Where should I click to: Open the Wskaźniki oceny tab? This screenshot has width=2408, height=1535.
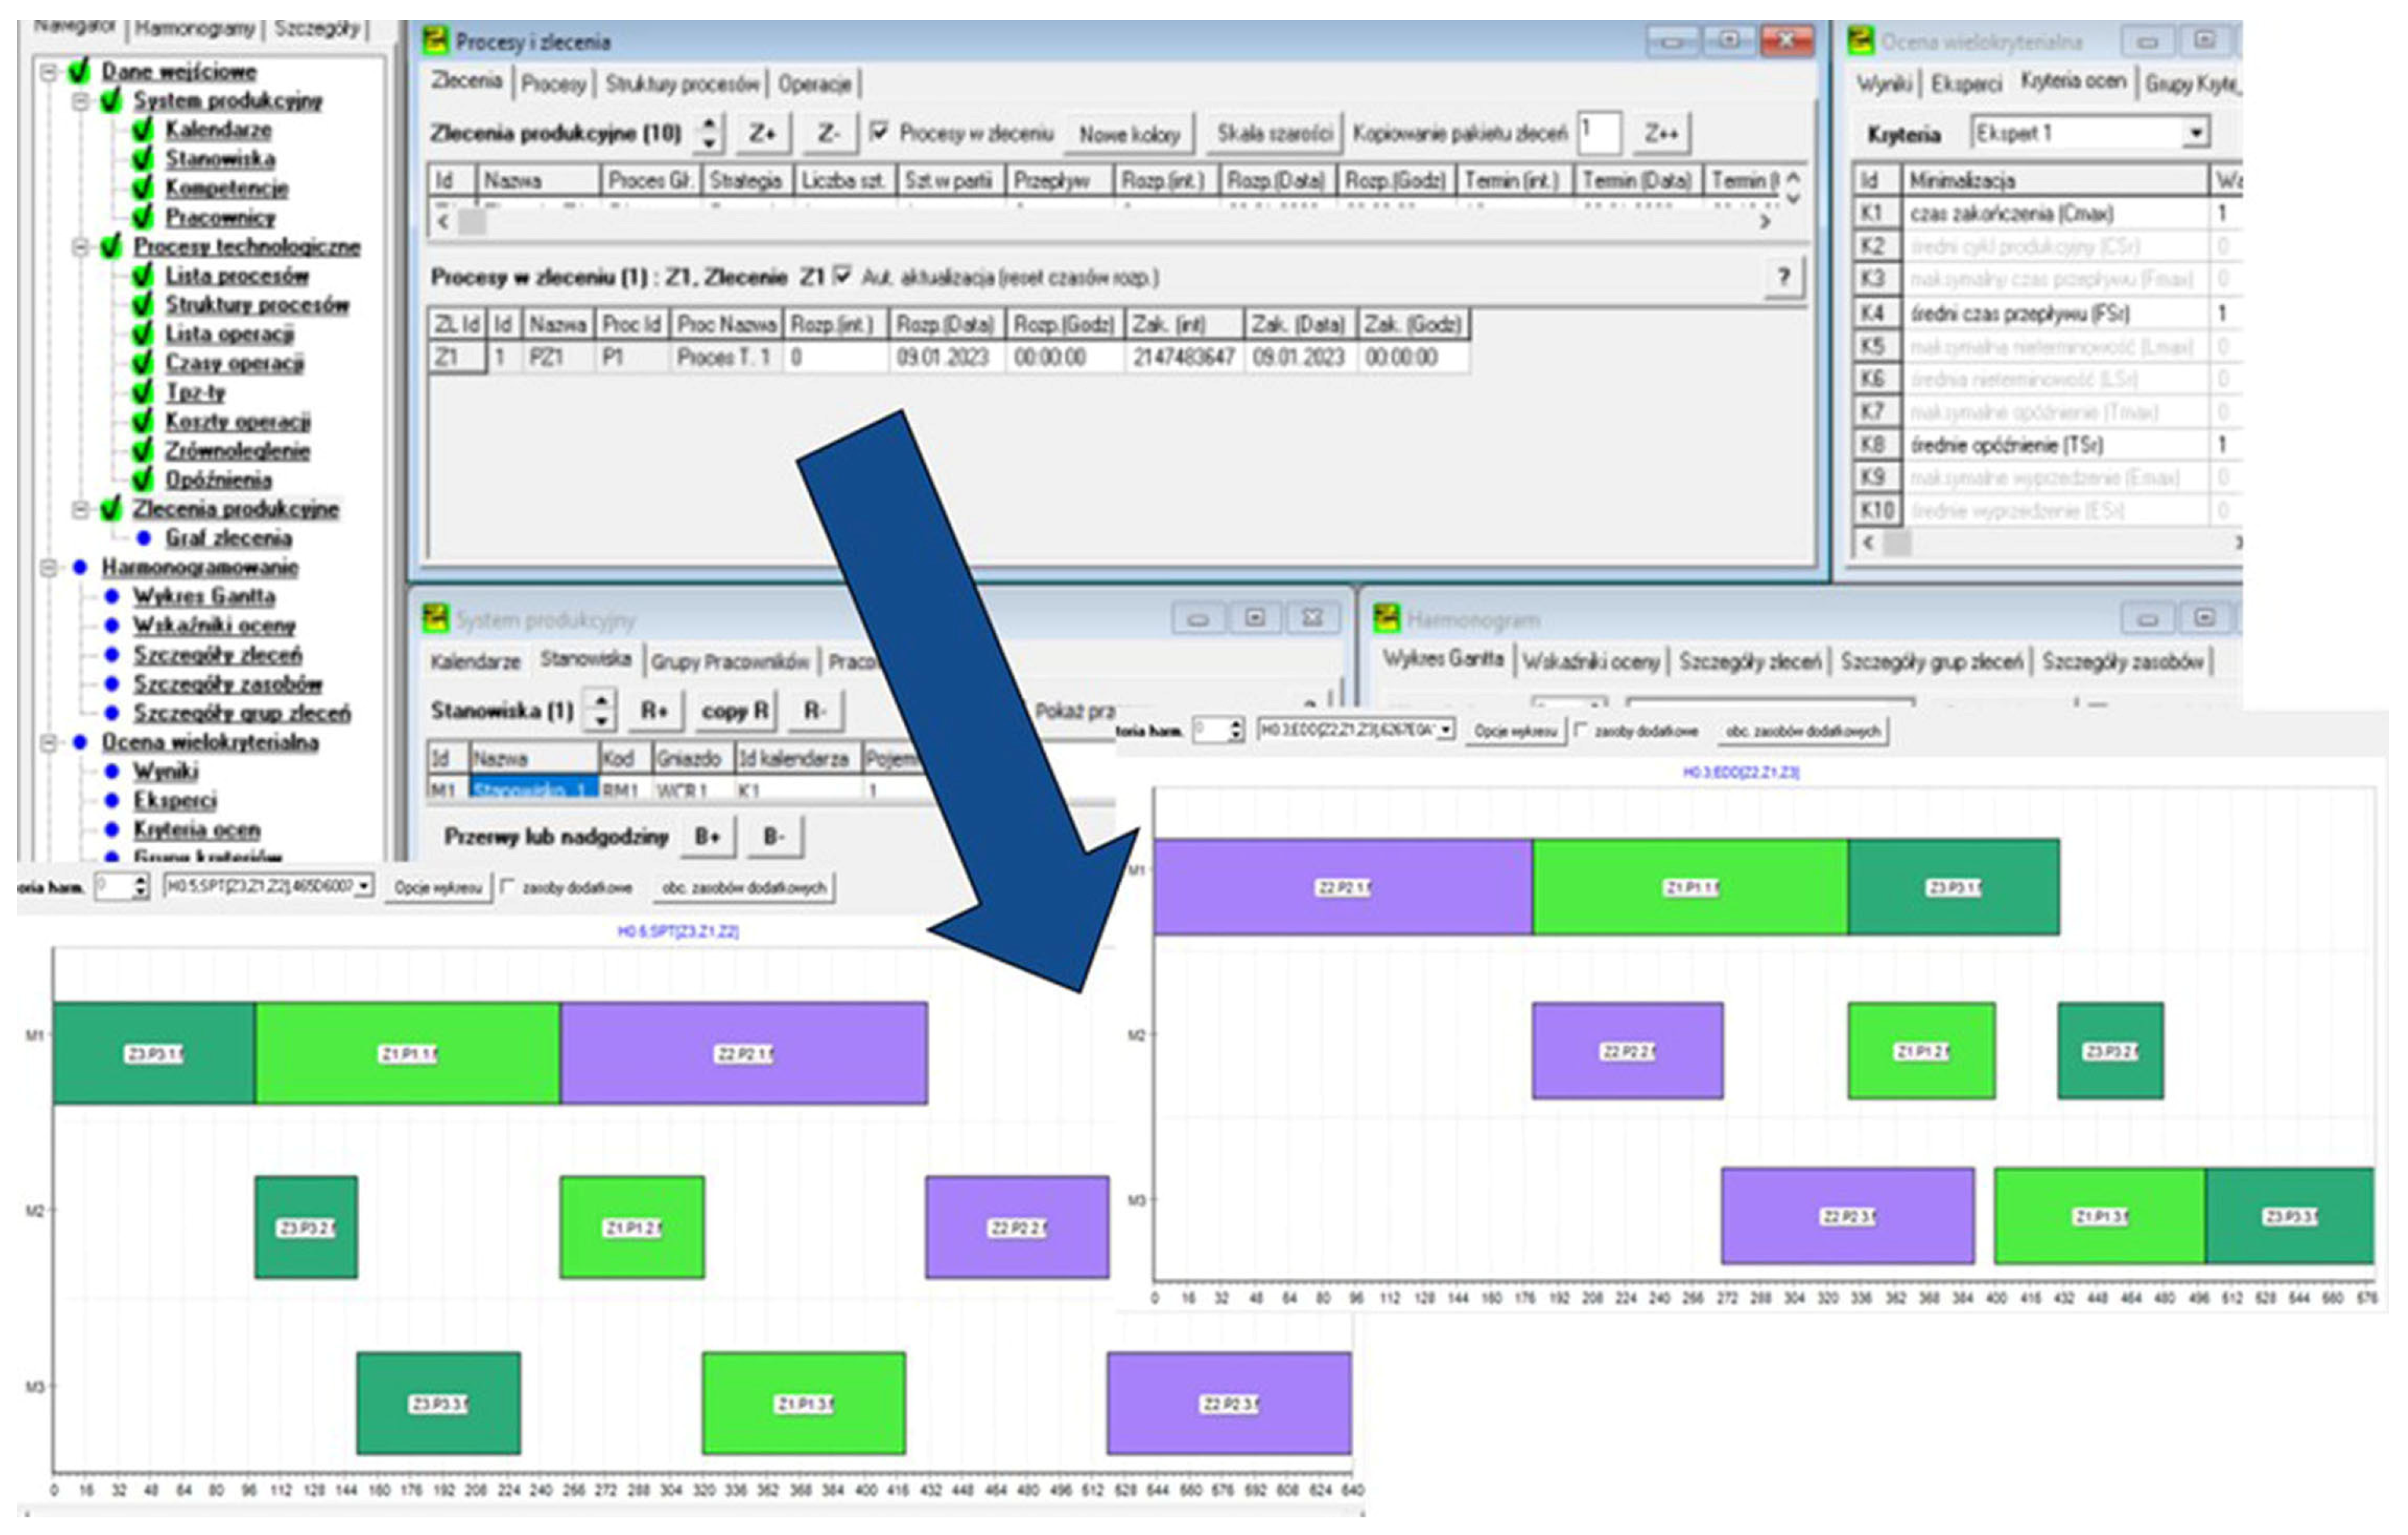pos(1591,661)
